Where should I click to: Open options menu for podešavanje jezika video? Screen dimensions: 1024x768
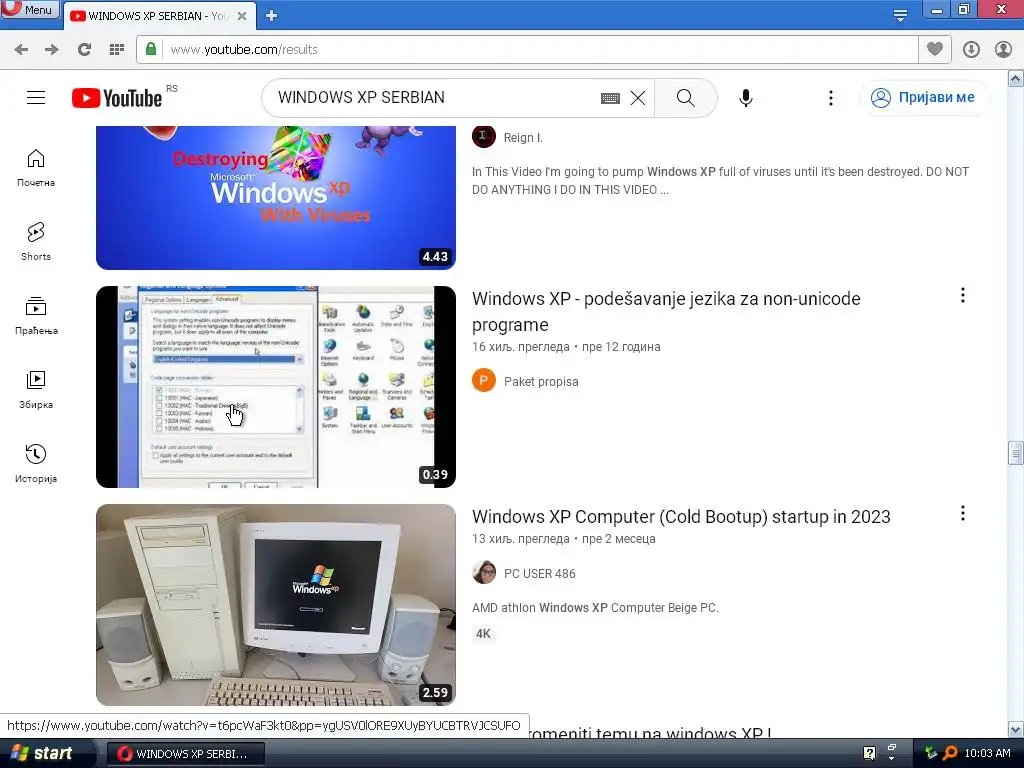tap(963, 295)
